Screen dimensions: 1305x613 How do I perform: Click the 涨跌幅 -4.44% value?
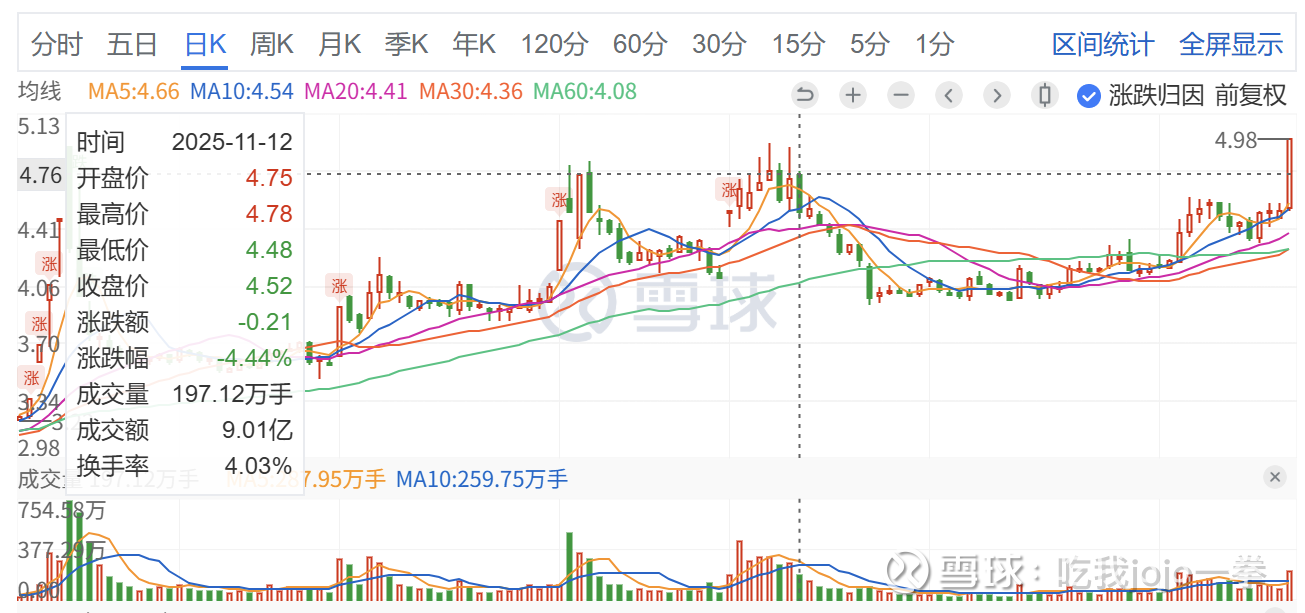coord(254,358)
